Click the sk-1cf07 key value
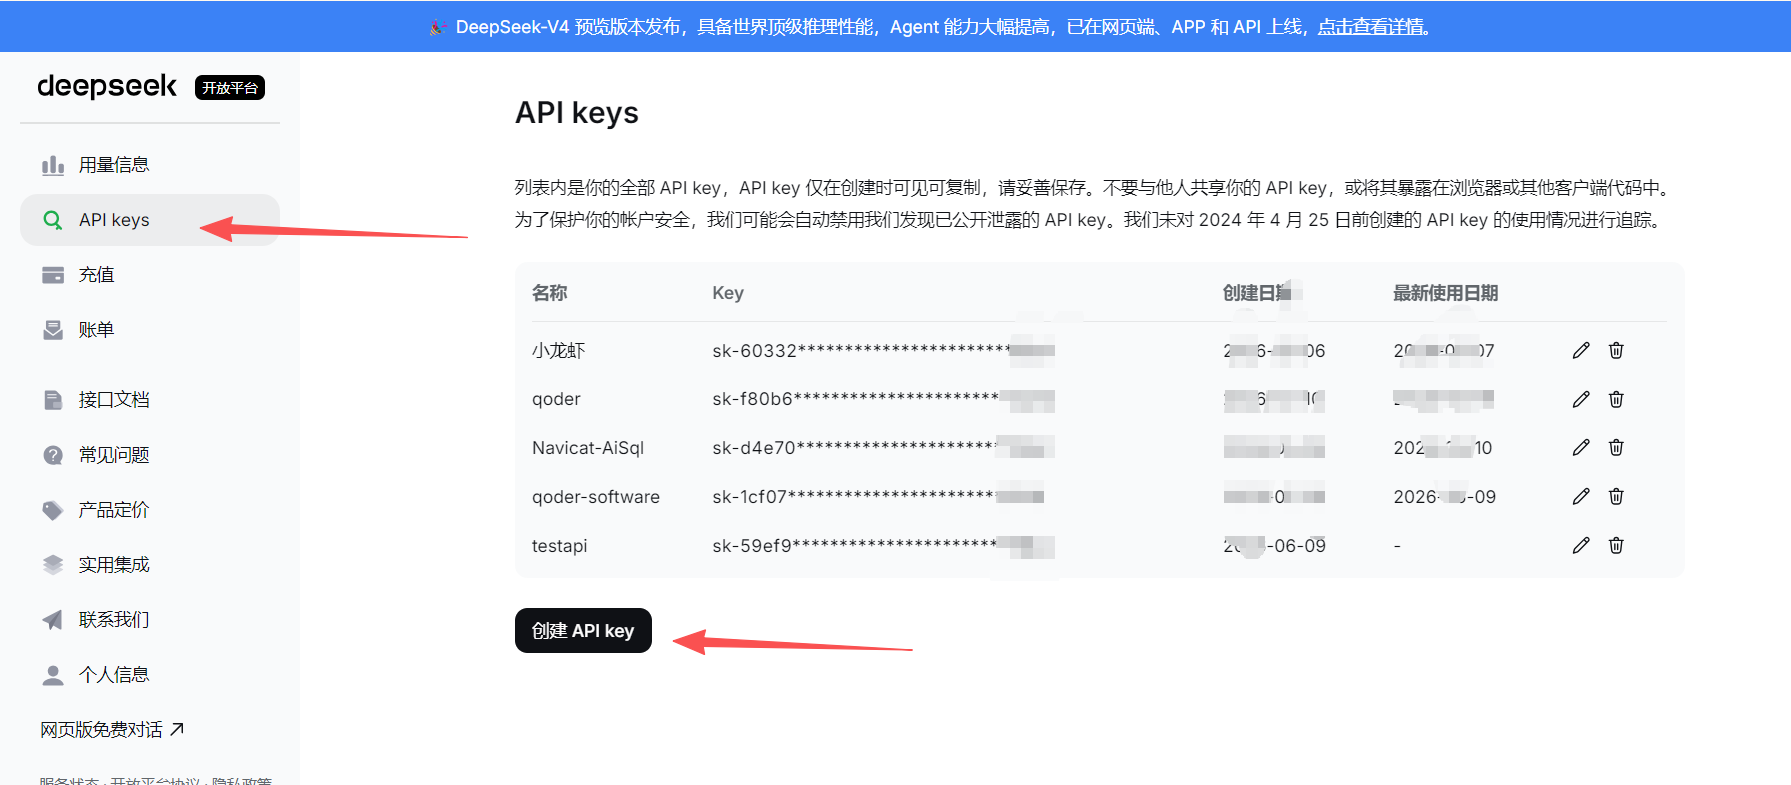1791x785 pixels. (x=878, y=497)
